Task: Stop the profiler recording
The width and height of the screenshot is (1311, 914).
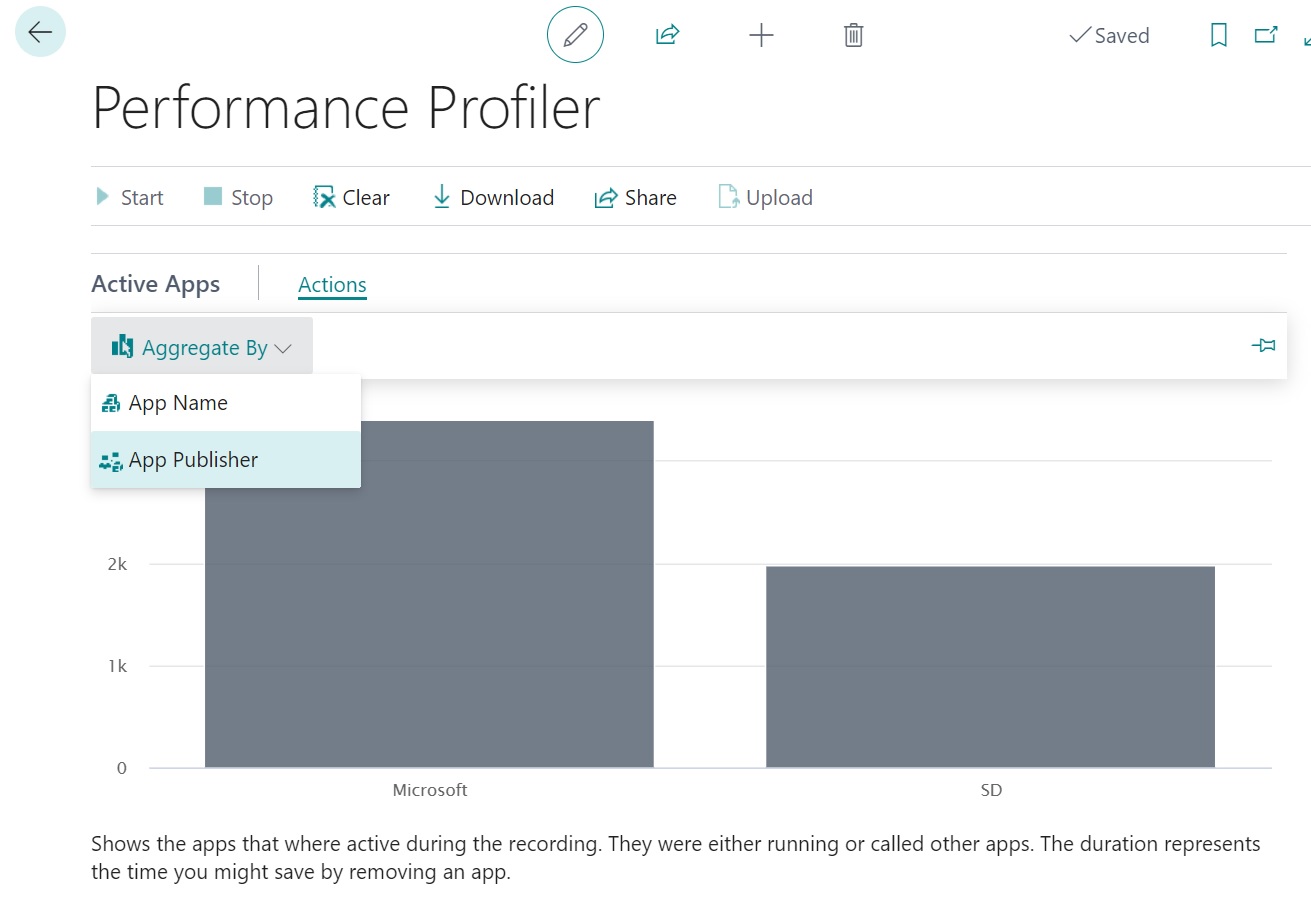Action: click(238, 197)
